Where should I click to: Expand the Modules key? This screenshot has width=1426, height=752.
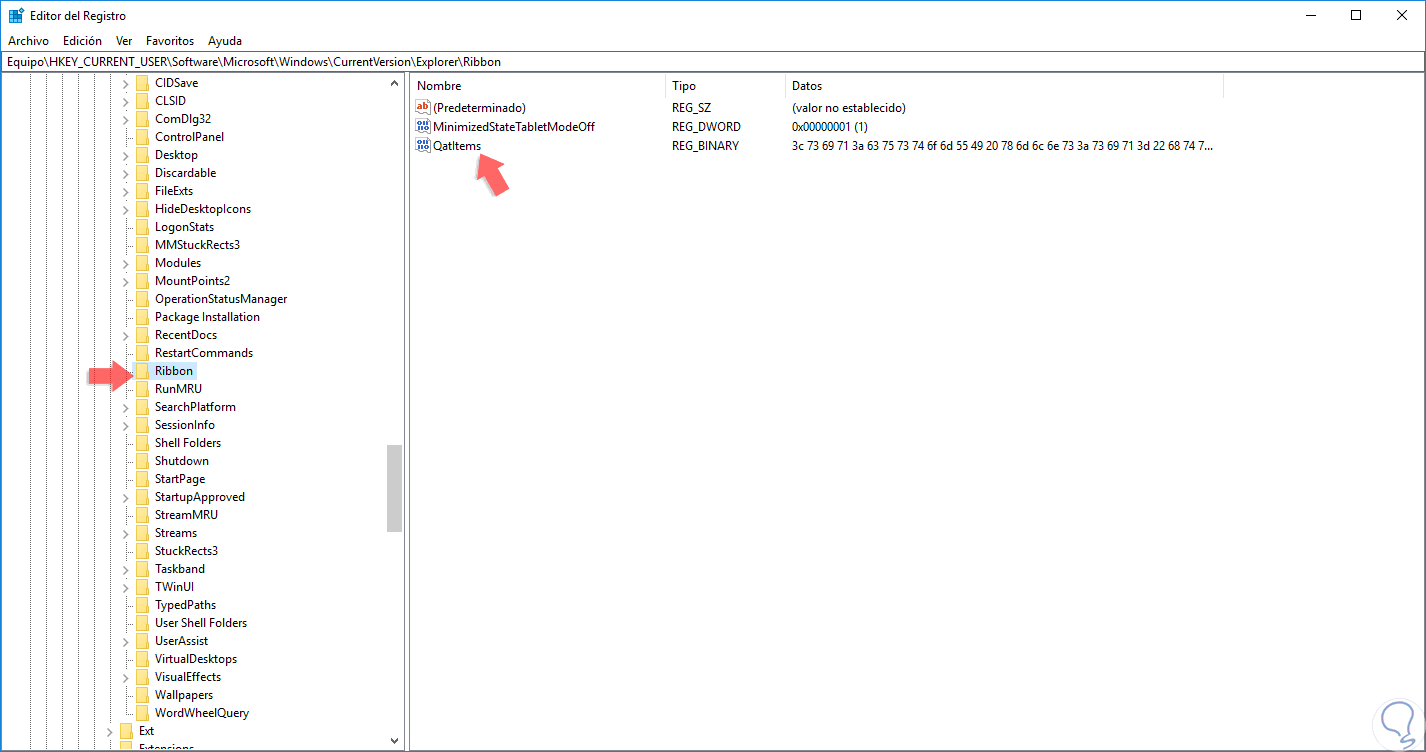click(x=126, y=263)
